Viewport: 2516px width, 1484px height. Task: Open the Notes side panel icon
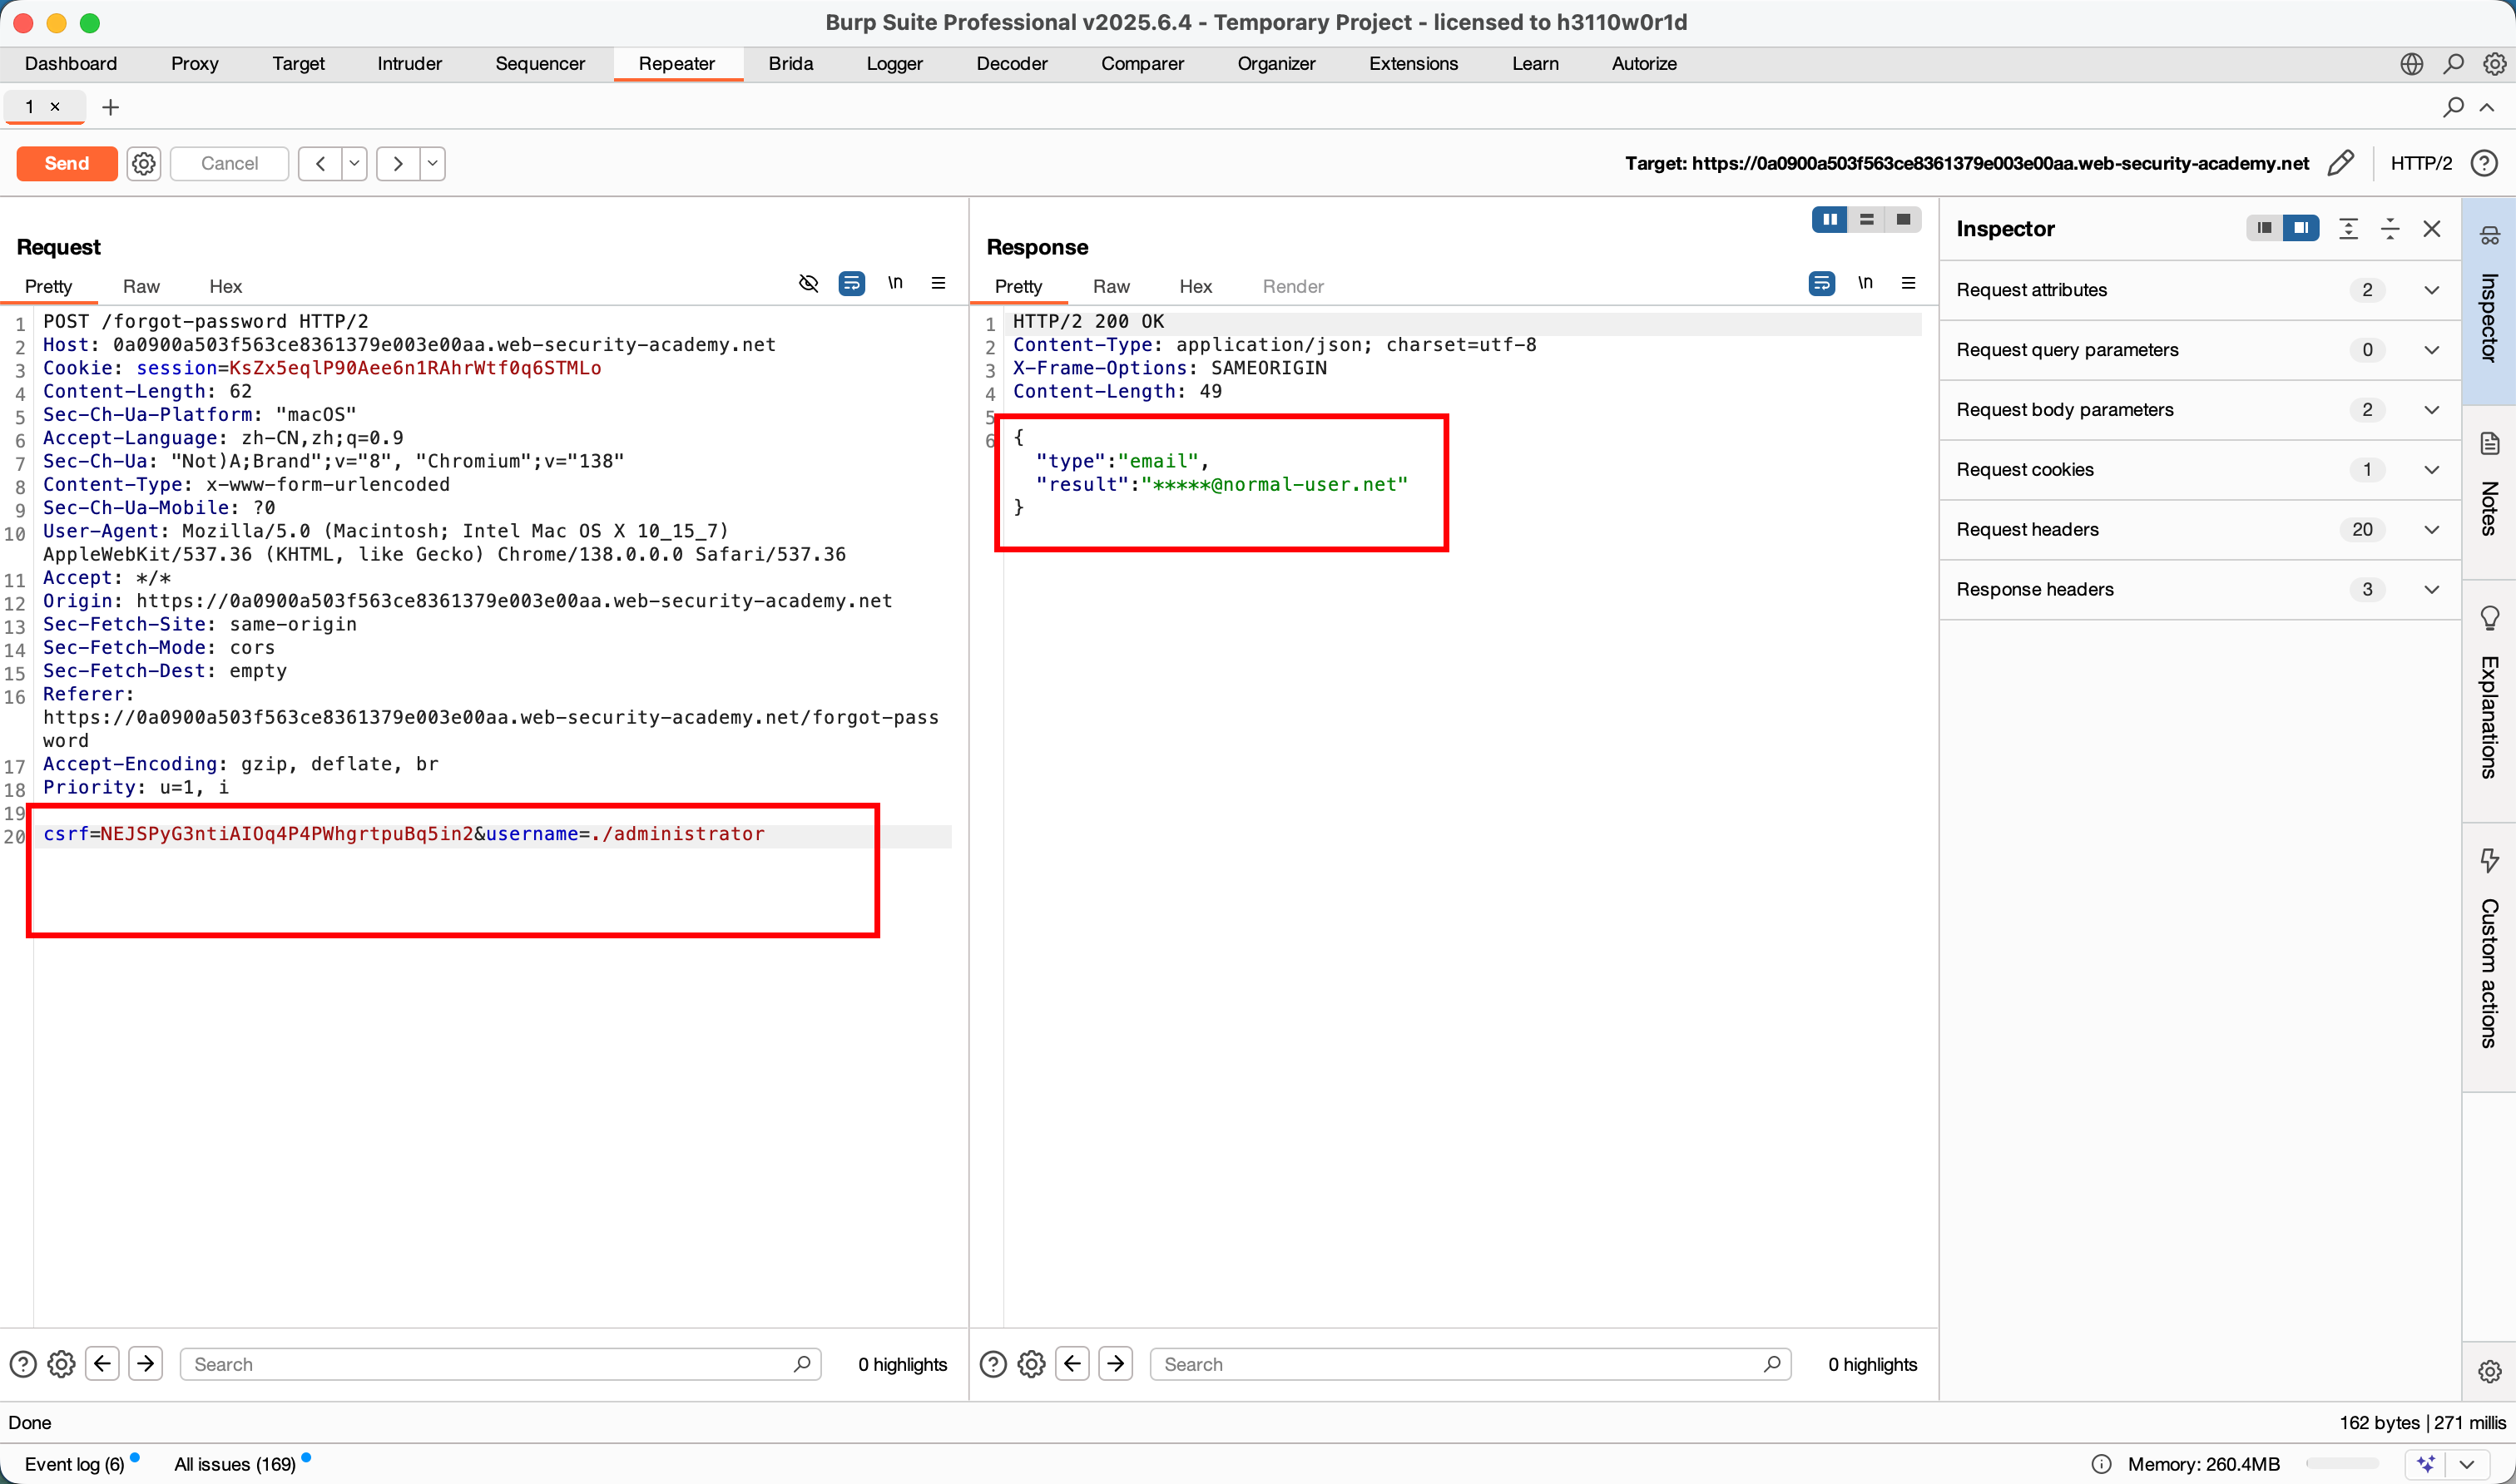click(x=2489, y=444)
